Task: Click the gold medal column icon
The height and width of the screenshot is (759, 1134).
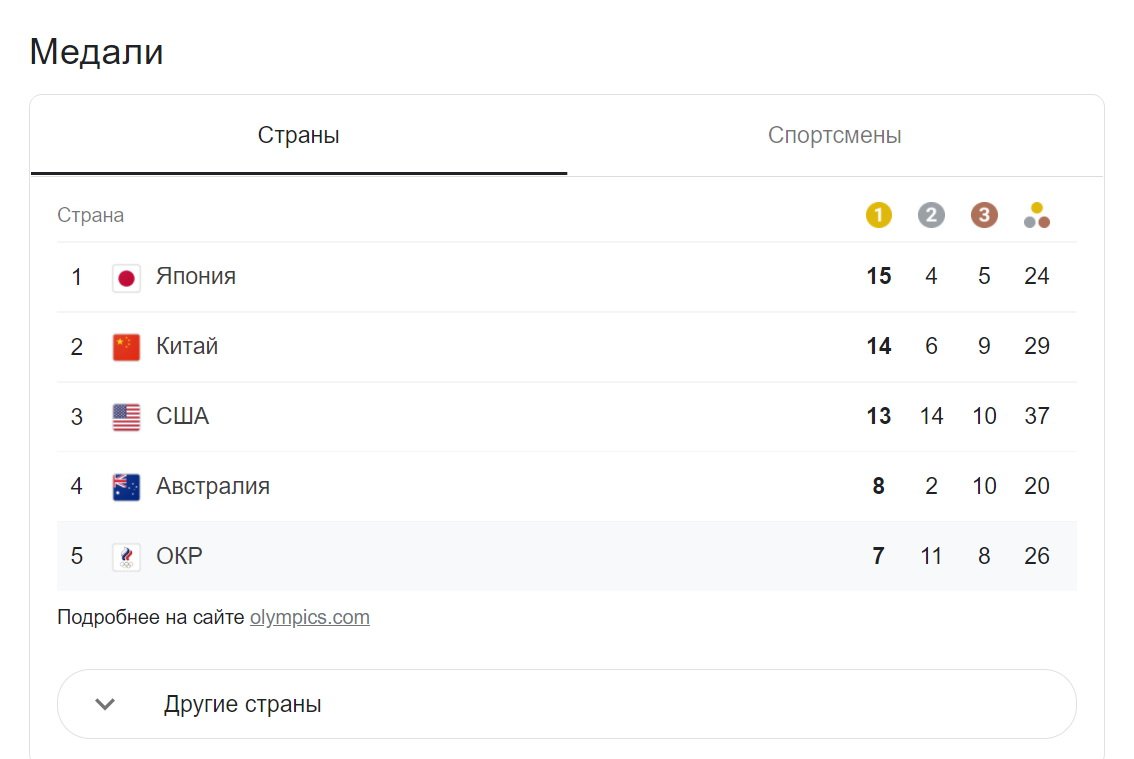Action: pyautogui.click(x=878, y=215)
